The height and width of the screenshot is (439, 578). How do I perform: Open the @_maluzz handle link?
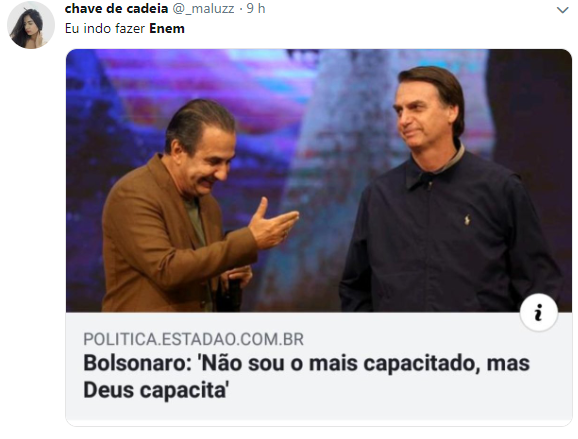pyautogui.click(x=203, y=8)
